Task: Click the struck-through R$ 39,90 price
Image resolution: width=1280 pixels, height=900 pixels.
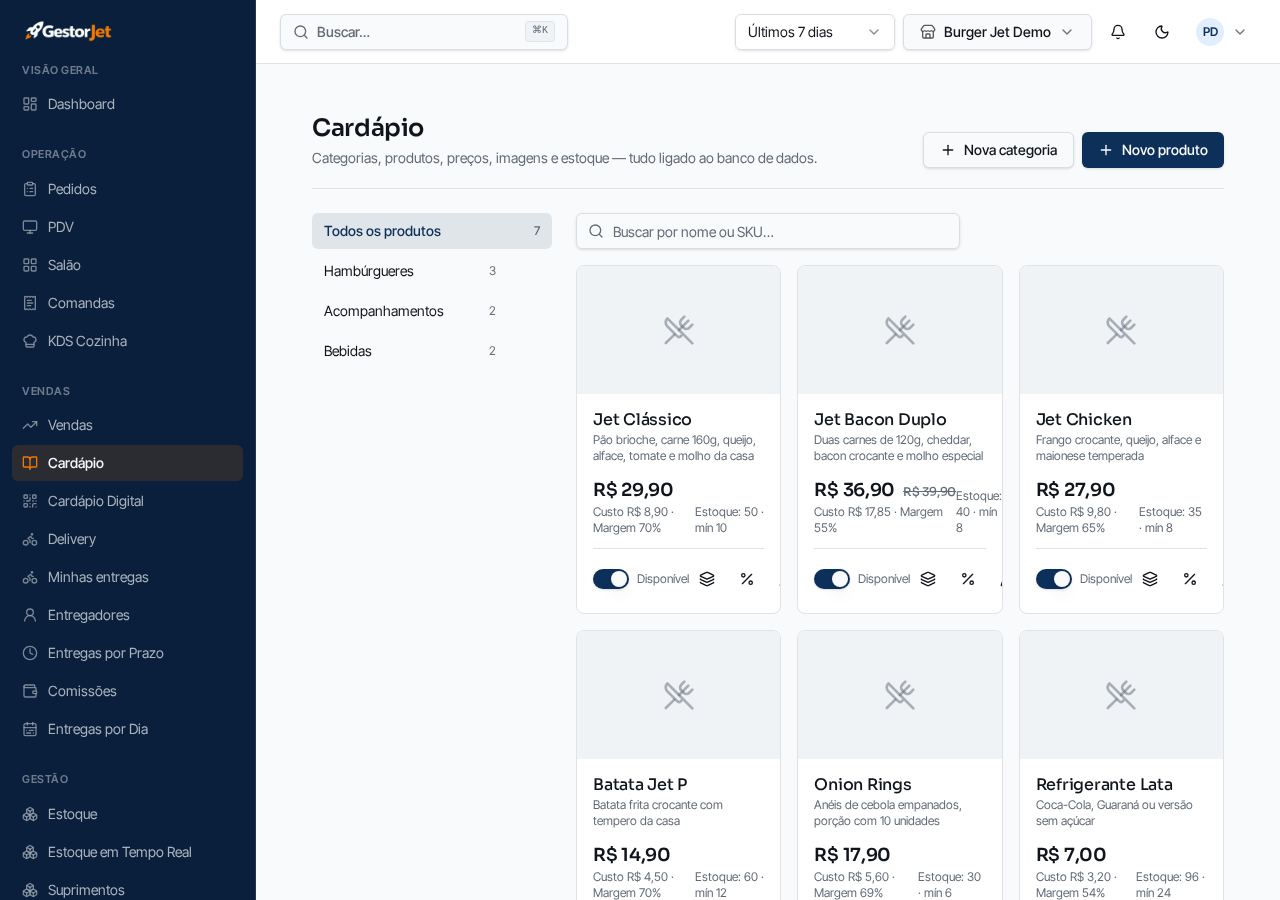Action: click(929, 491)
